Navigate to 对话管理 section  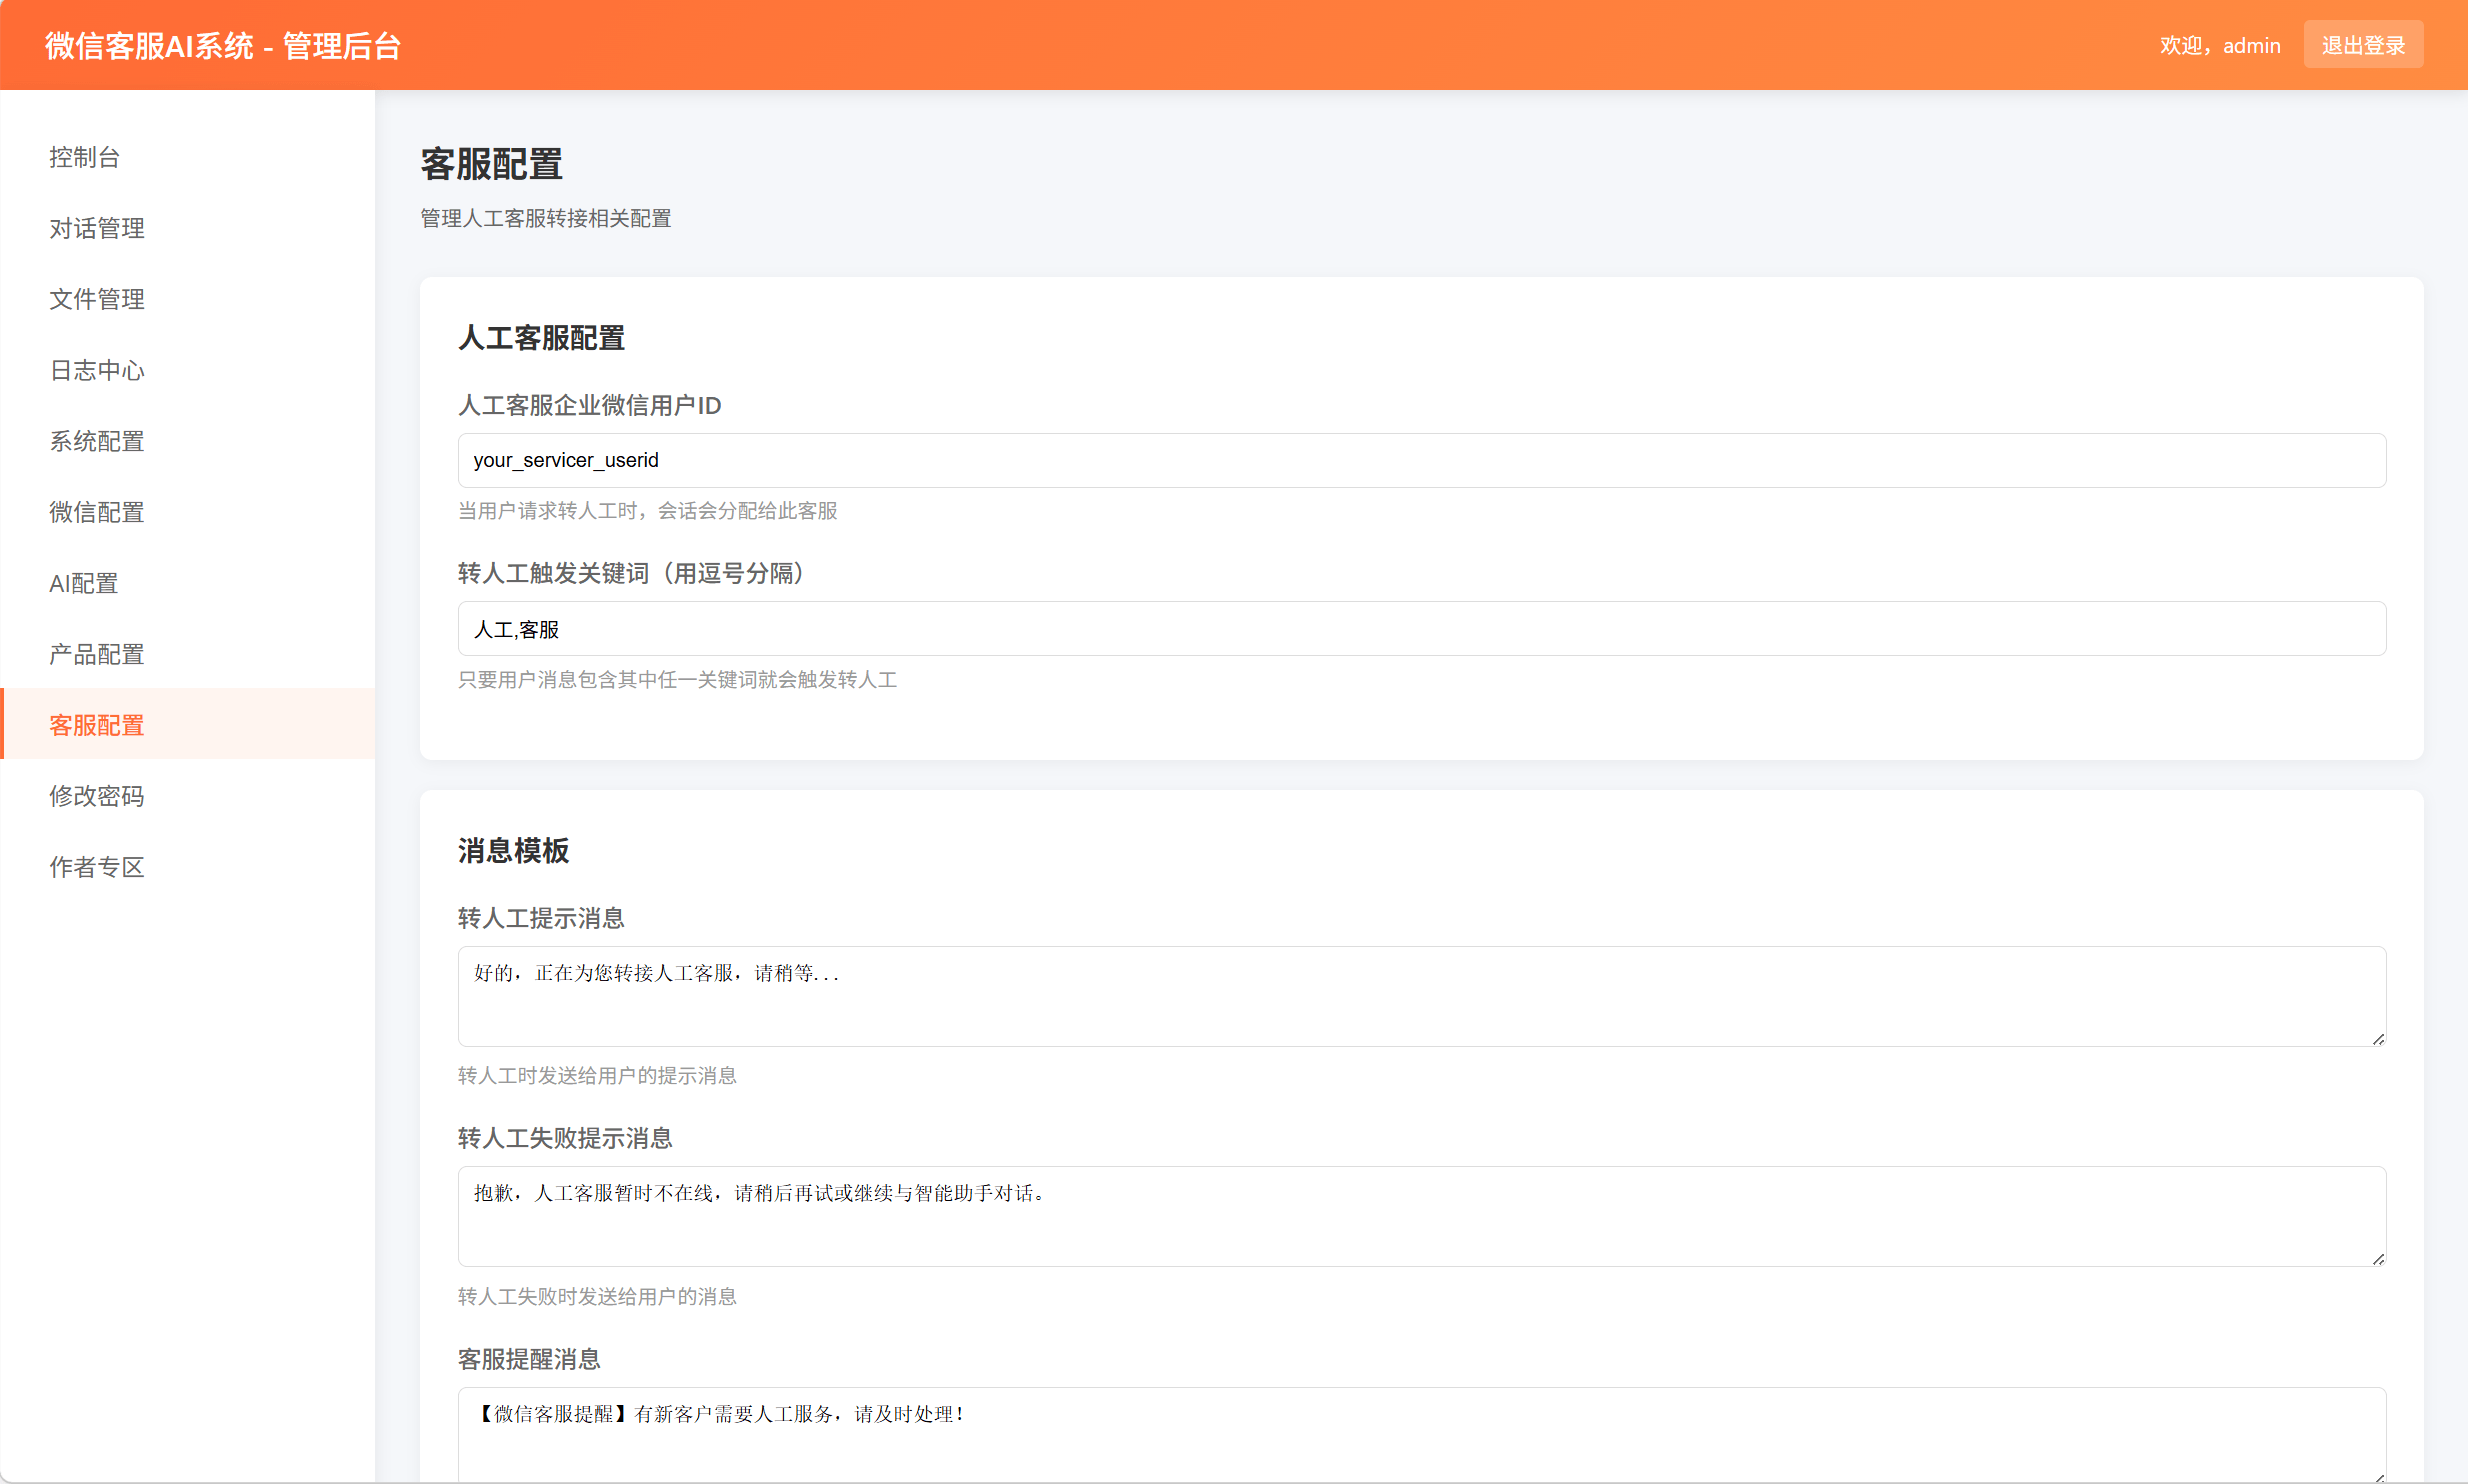tap(96, 228)
